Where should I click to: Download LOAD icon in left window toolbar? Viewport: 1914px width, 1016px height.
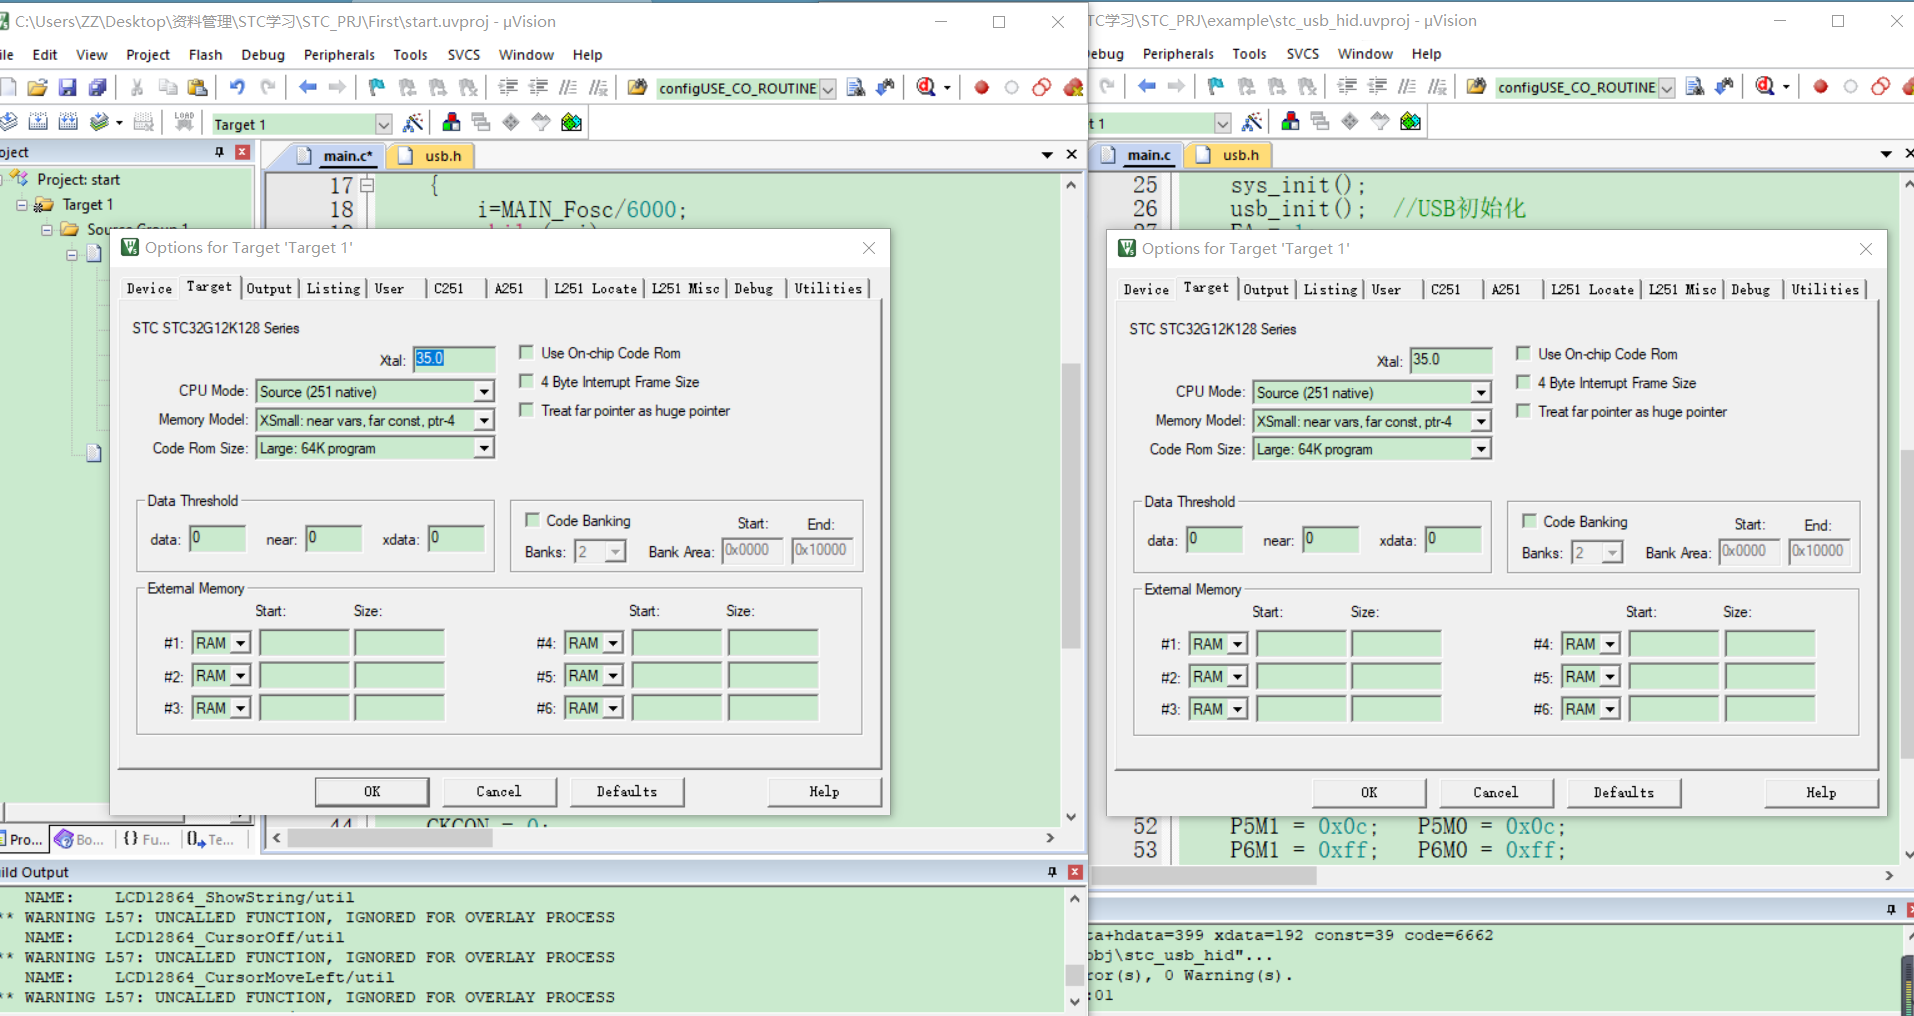[184, 123]
